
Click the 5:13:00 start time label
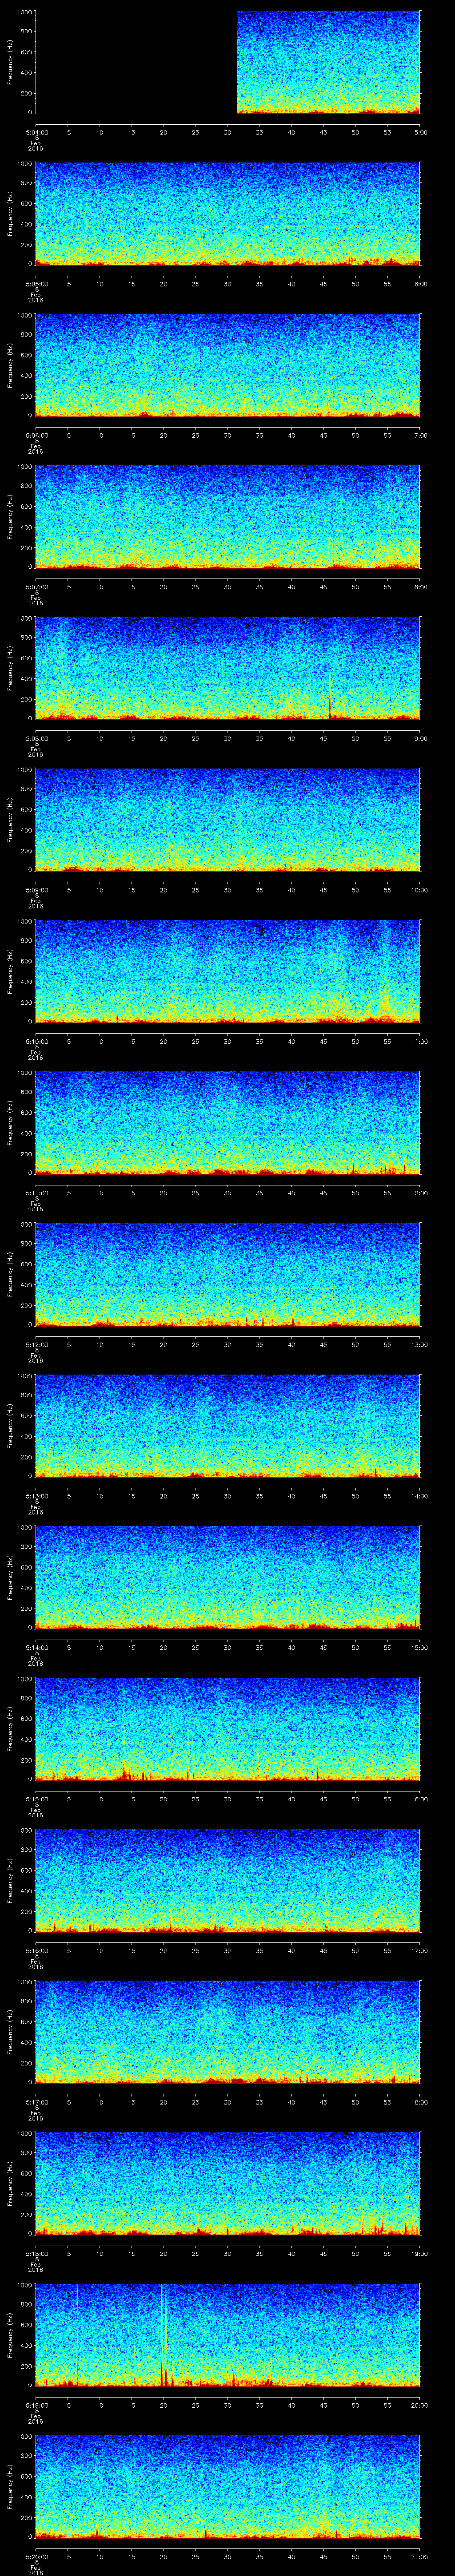[x=36, y=1496]
